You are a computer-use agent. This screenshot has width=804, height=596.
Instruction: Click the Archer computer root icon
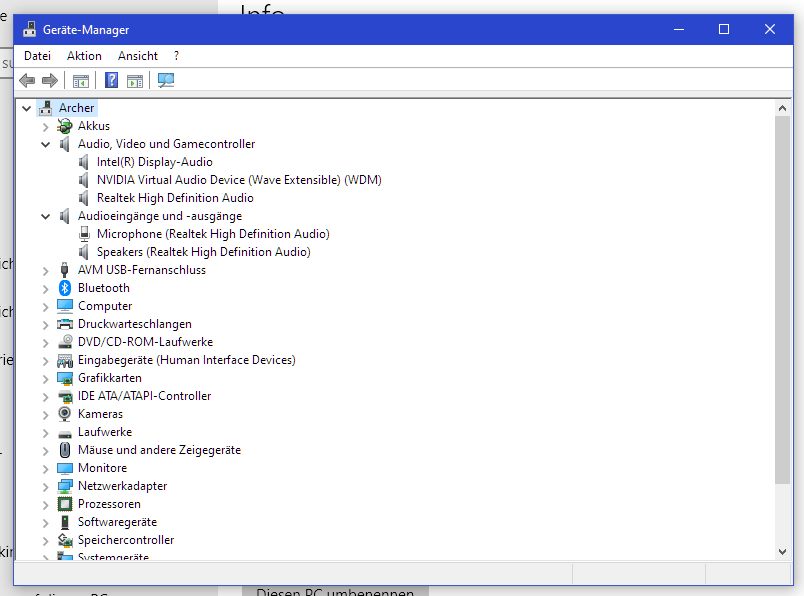click(46, 108)
